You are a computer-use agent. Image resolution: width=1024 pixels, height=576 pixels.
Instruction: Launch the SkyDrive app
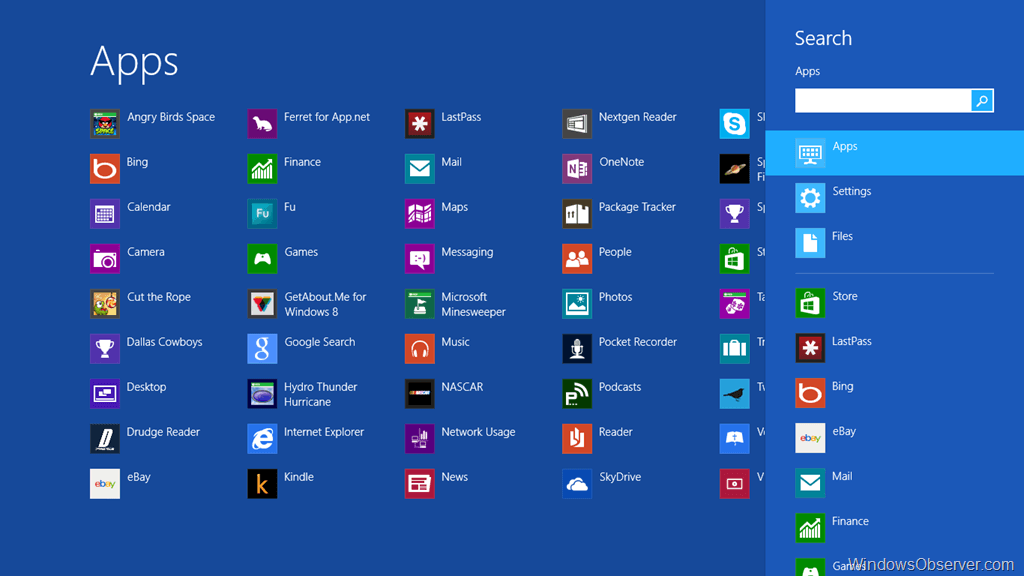point(577,484)
